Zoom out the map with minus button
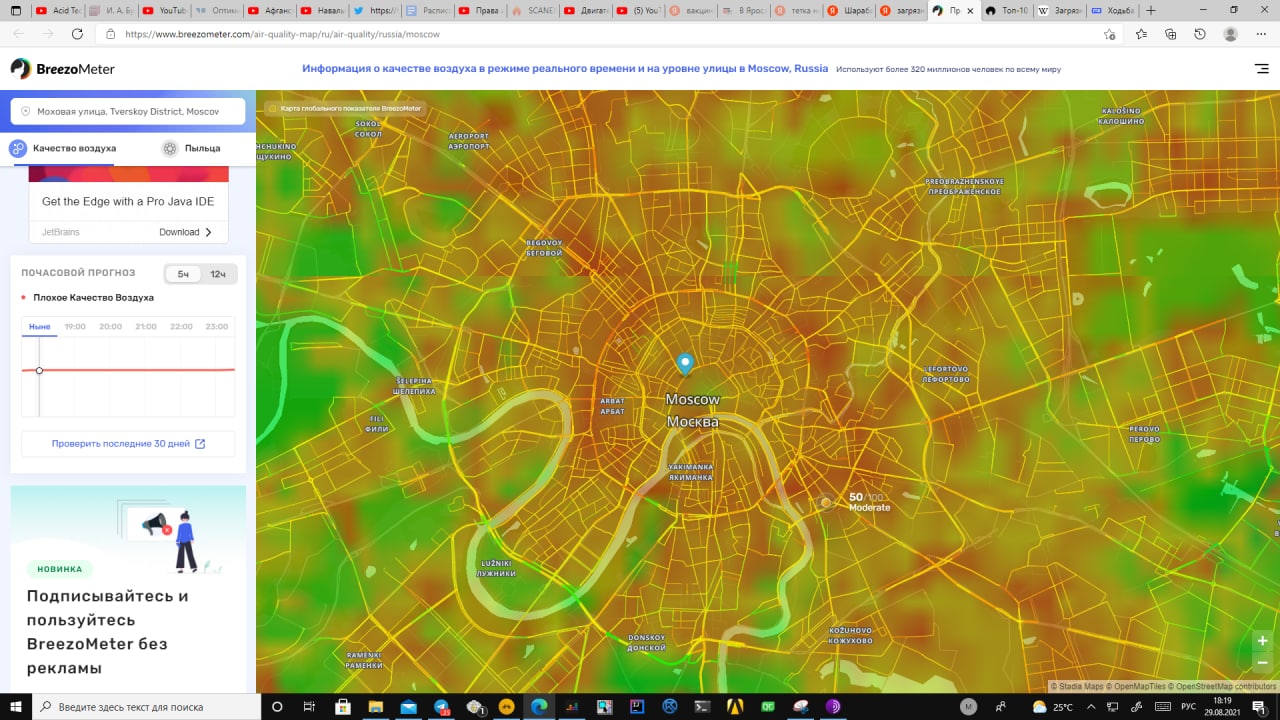Viewport: 1280px width, 720px height. [1262, 662]
